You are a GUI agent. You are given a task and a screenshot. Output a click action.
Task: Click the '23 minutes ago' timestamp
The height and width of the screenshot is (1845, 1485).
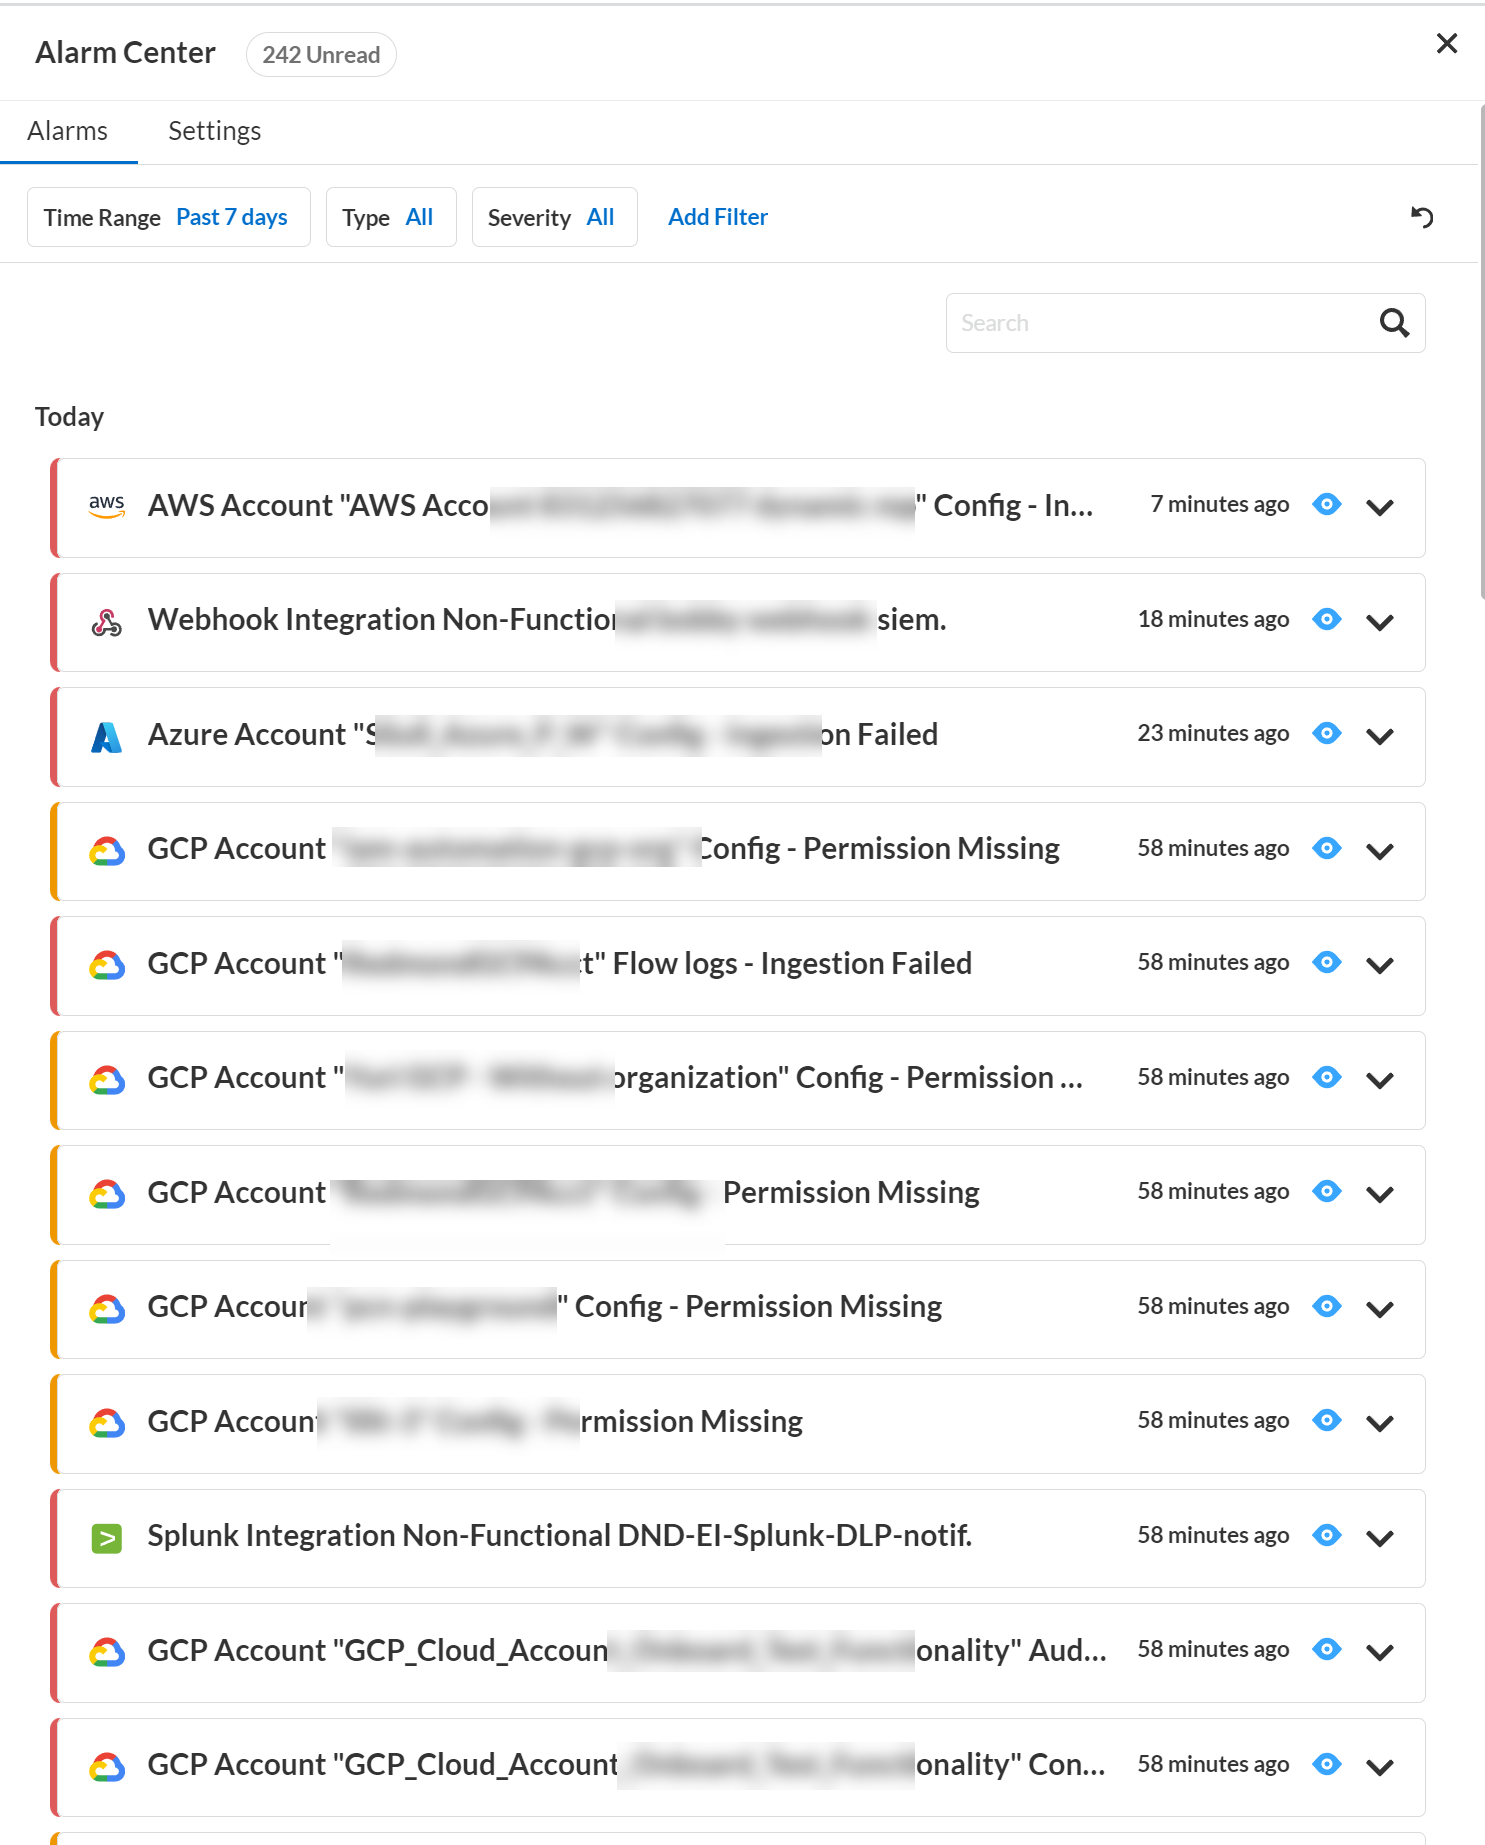click(1213, 733)
